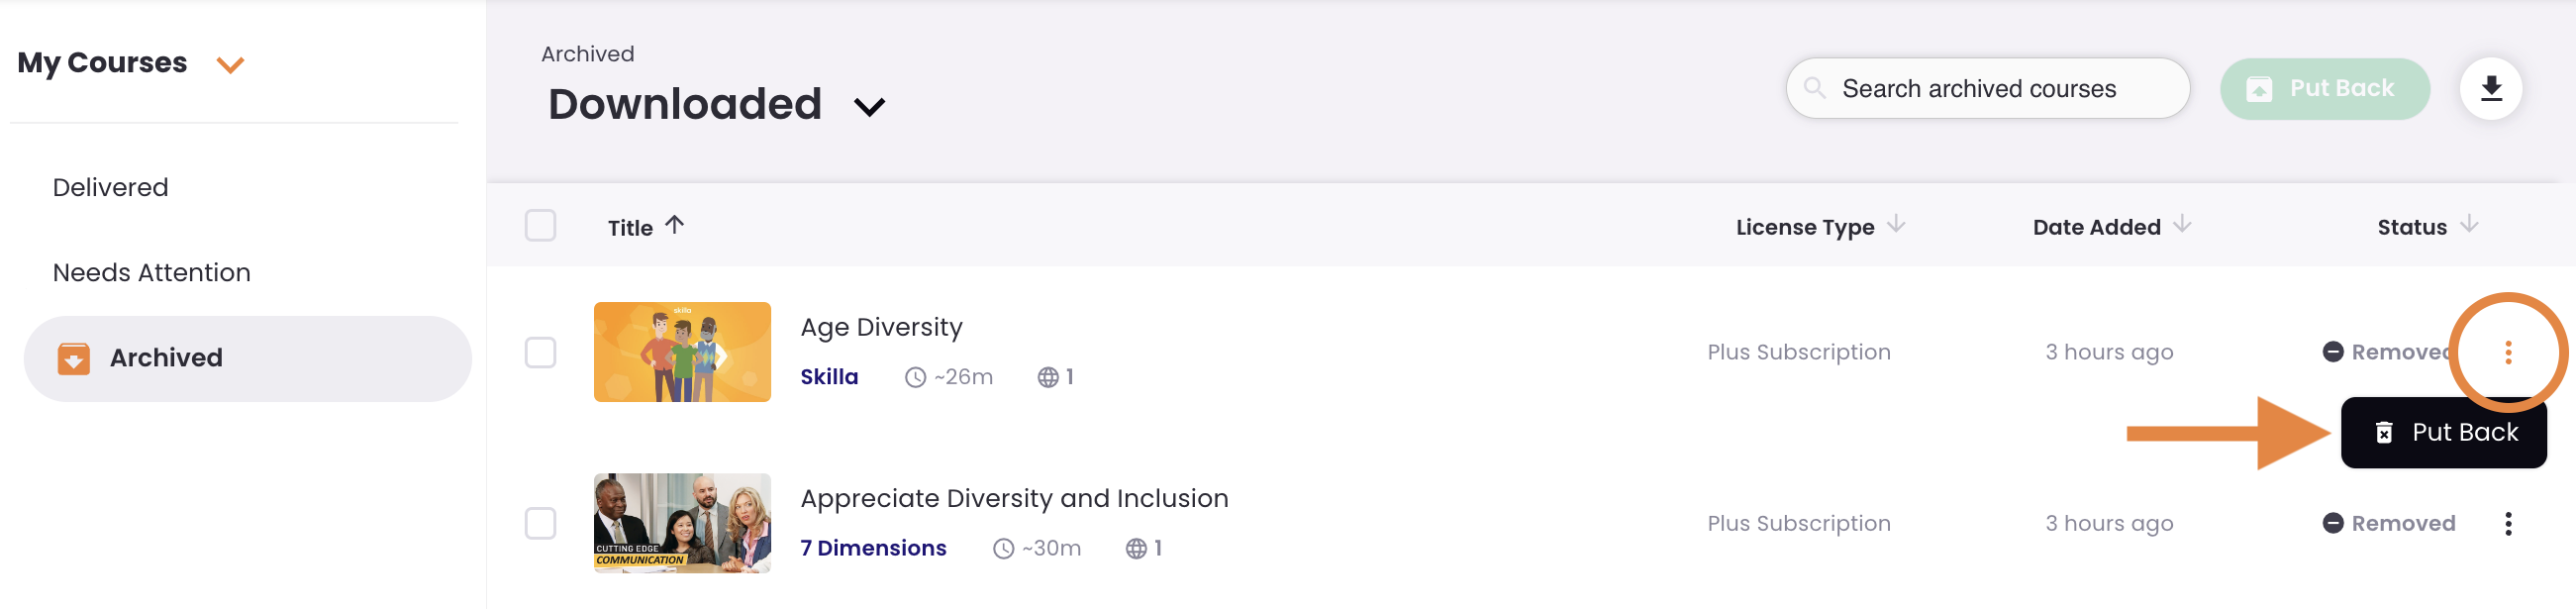Sort by Title ascending arrow
The image size is (2576, 609).
tap(675, 225)
